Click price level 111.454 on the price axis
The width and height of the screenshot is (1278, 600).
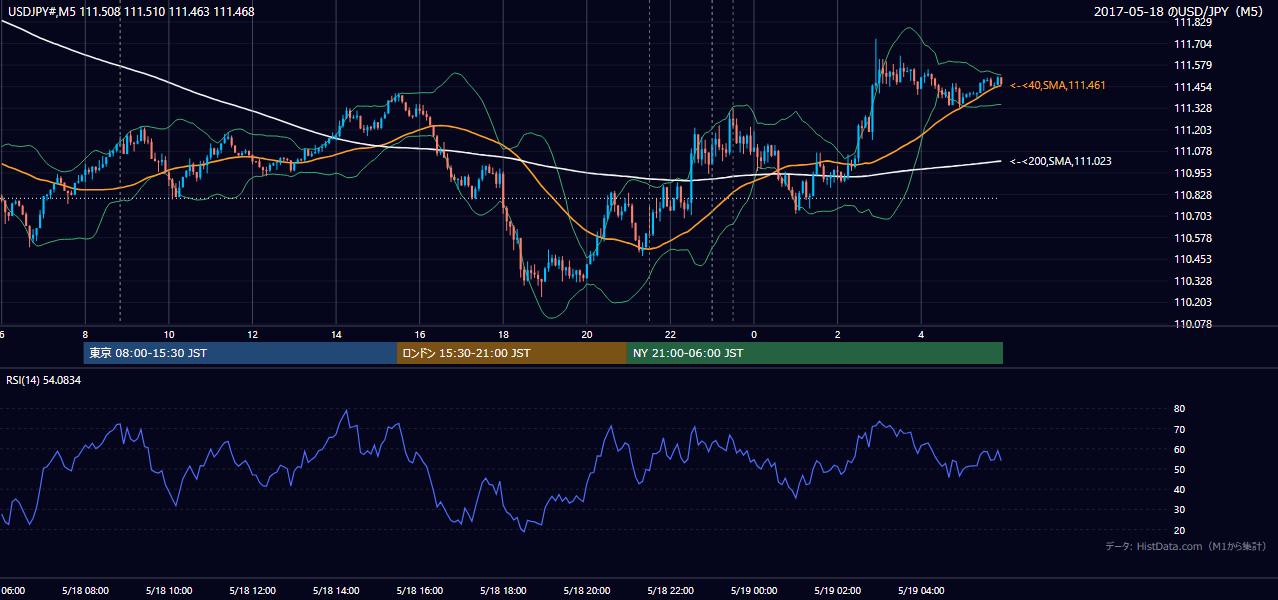(x=1192, y=87)
